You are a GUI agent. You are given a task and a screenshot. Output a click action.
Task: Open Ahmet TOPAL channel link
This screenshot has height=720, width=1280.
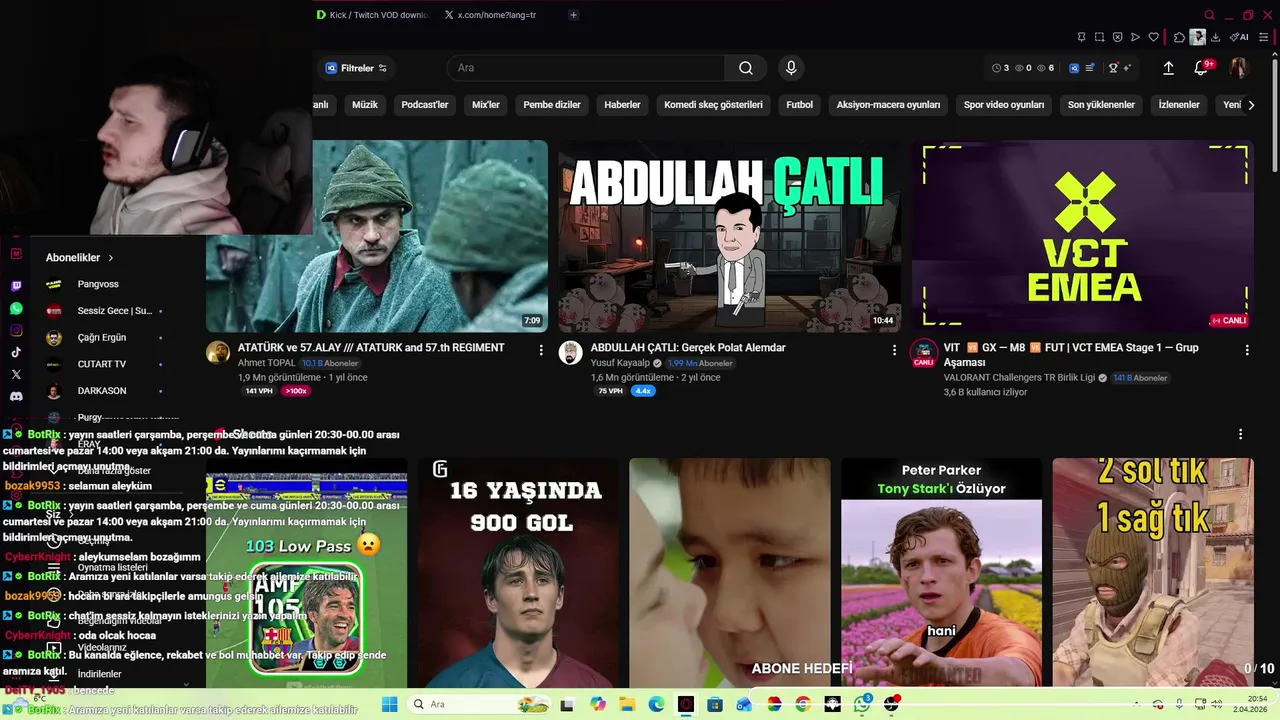[267, 363]
